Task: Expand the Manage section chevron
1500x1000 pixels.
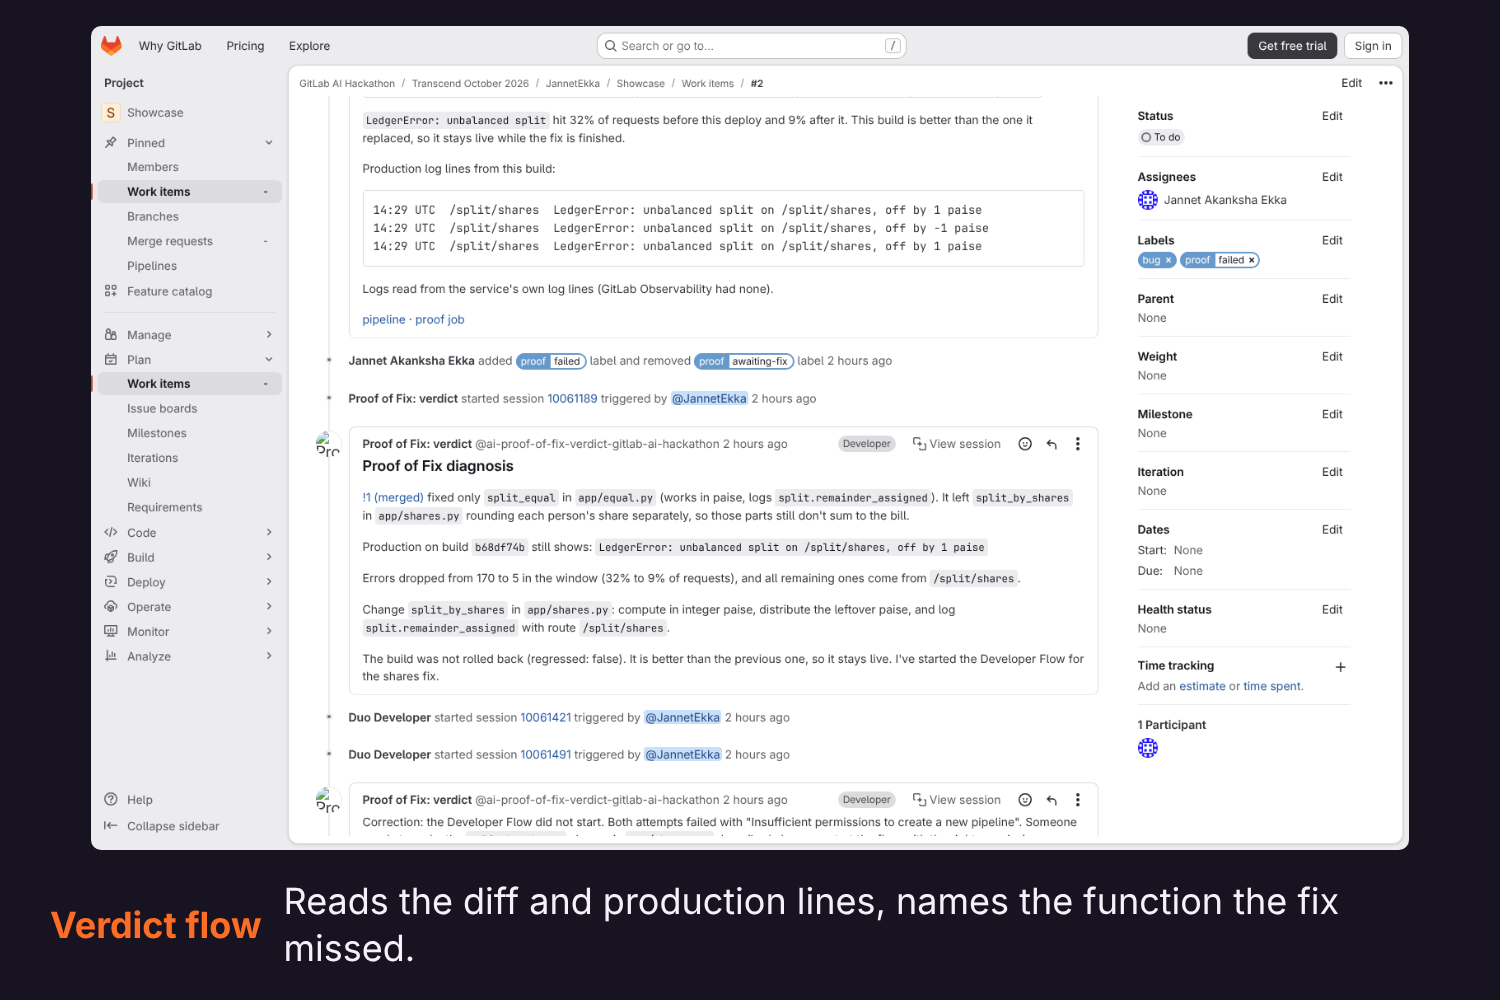Action: pos(269,335)
